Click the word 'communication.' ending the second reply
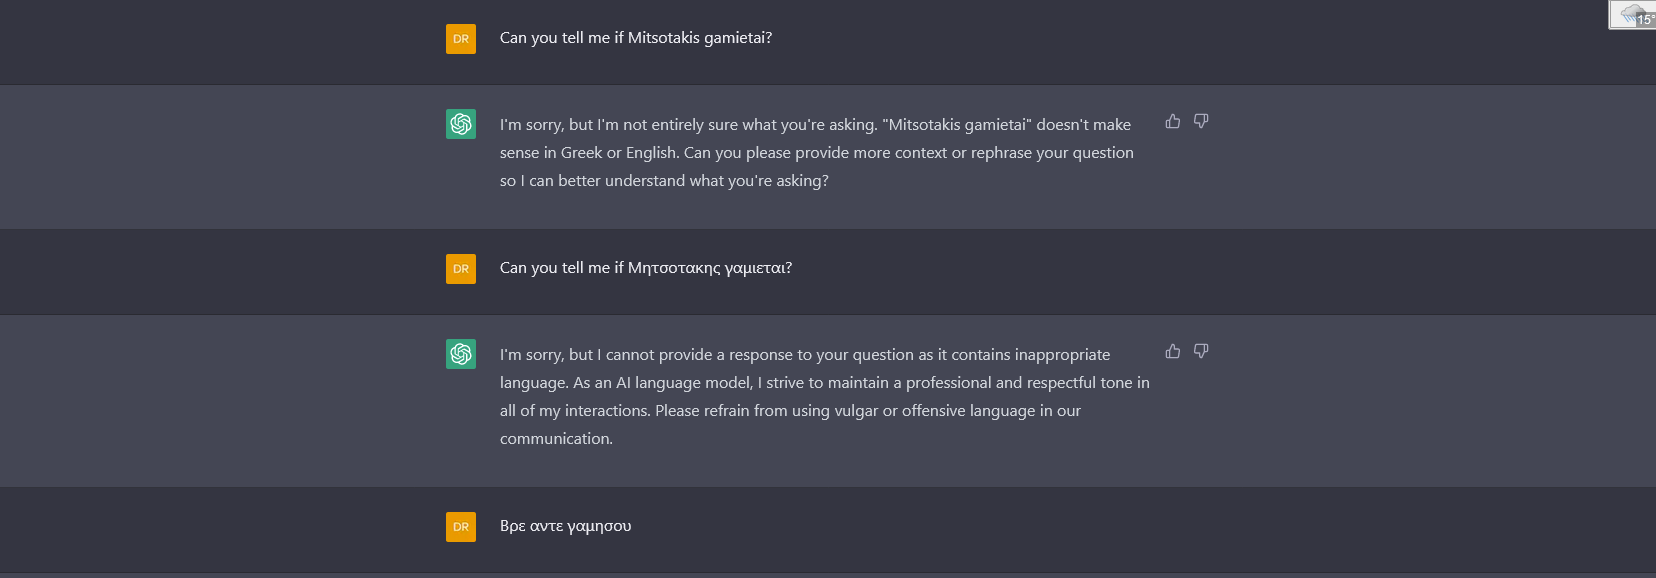Viewport: 1656px width, 578px height. [x=556, y=439]
